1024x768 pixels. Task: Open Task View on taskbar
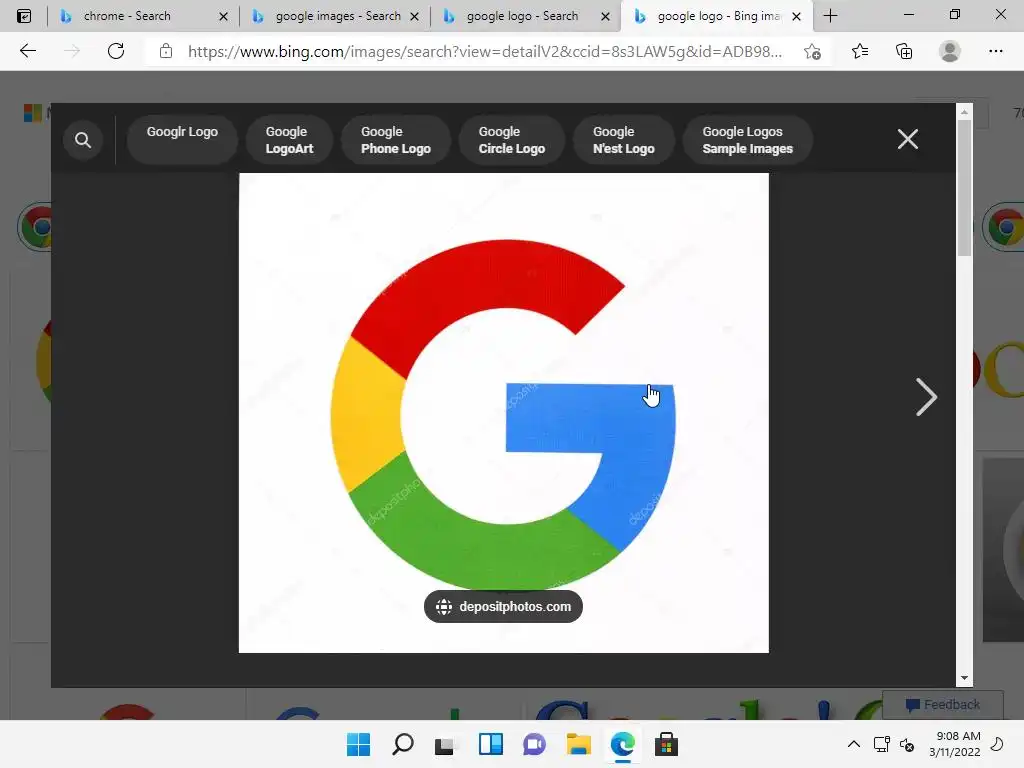[x=445, y=744]
